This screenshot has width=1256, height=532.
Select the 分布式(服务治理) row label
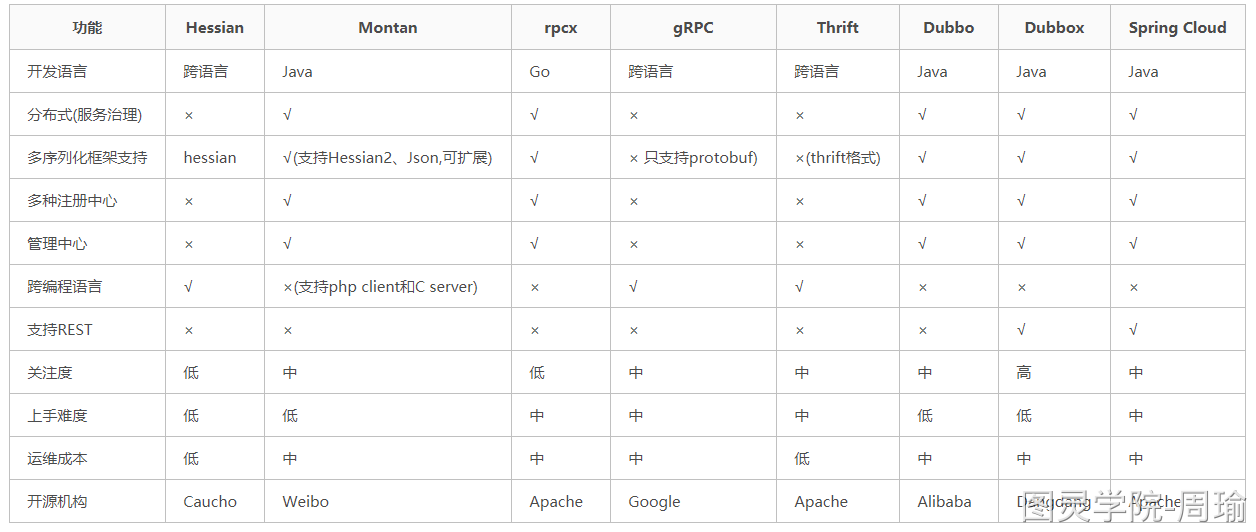[x=84, y=115]
